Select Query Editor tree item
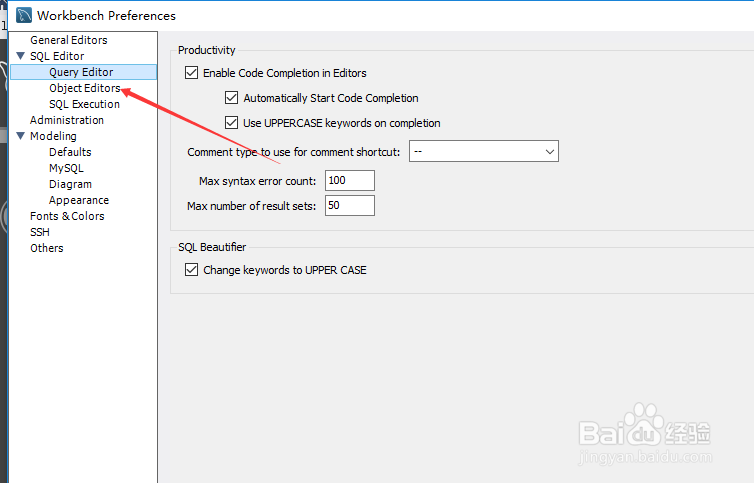 tap(84, 72)
